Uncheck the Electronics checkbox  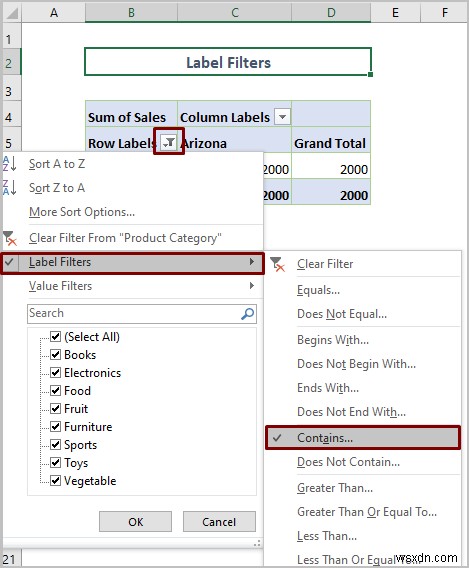coord(55,372)
